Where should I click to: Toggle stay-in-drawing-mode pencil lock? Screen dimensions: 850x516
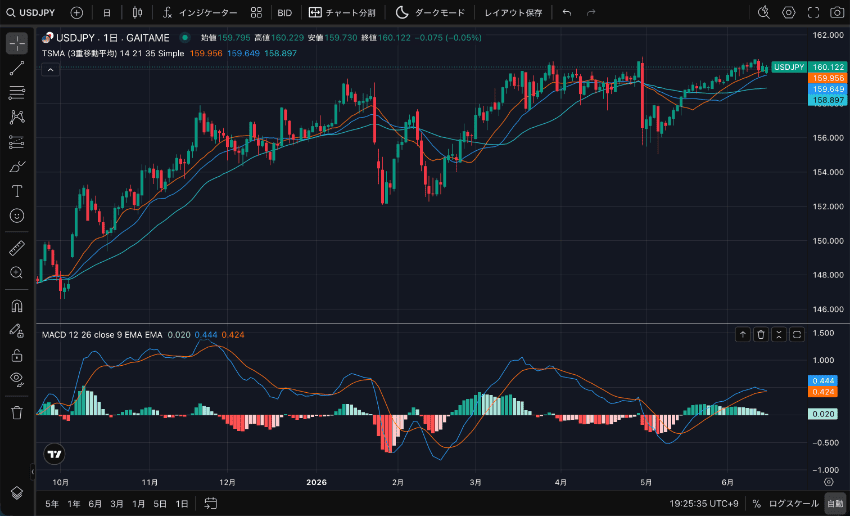(17, 331)
